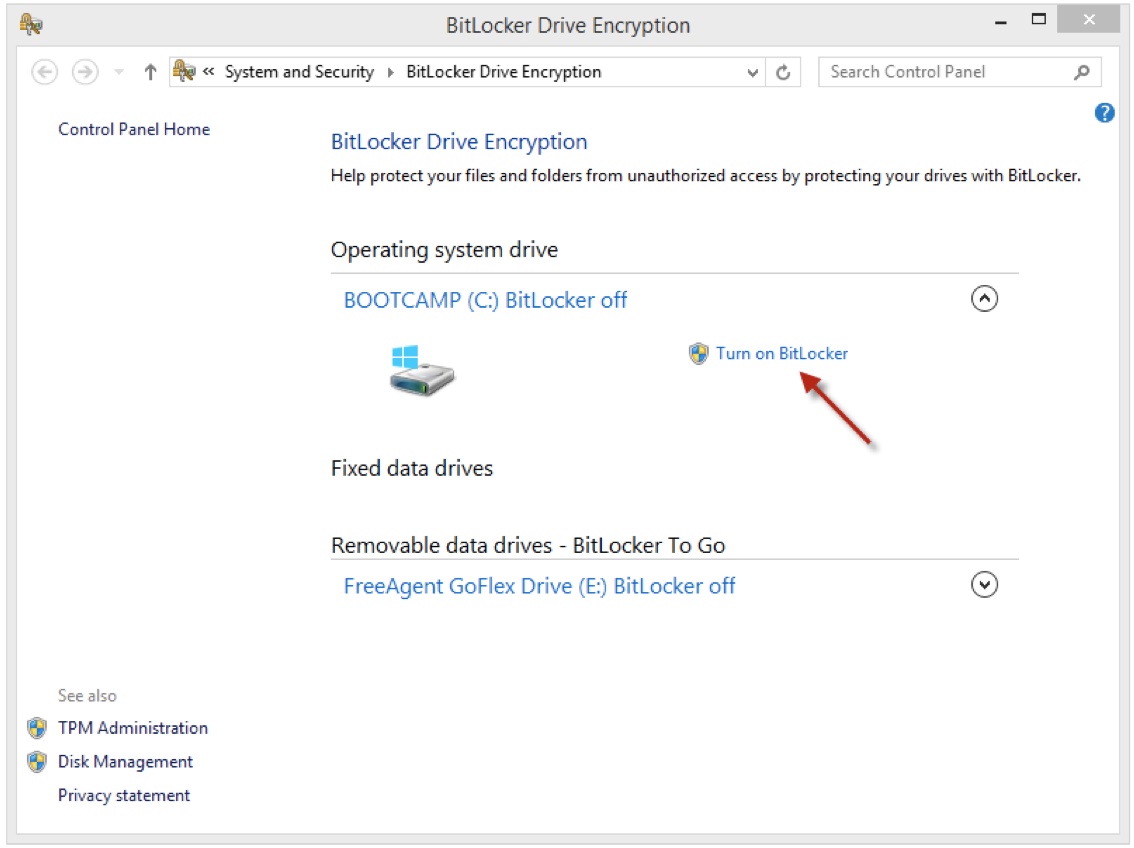
Task: Click the BOOTCAMP Windows drive icon
Action: [422, 370]
